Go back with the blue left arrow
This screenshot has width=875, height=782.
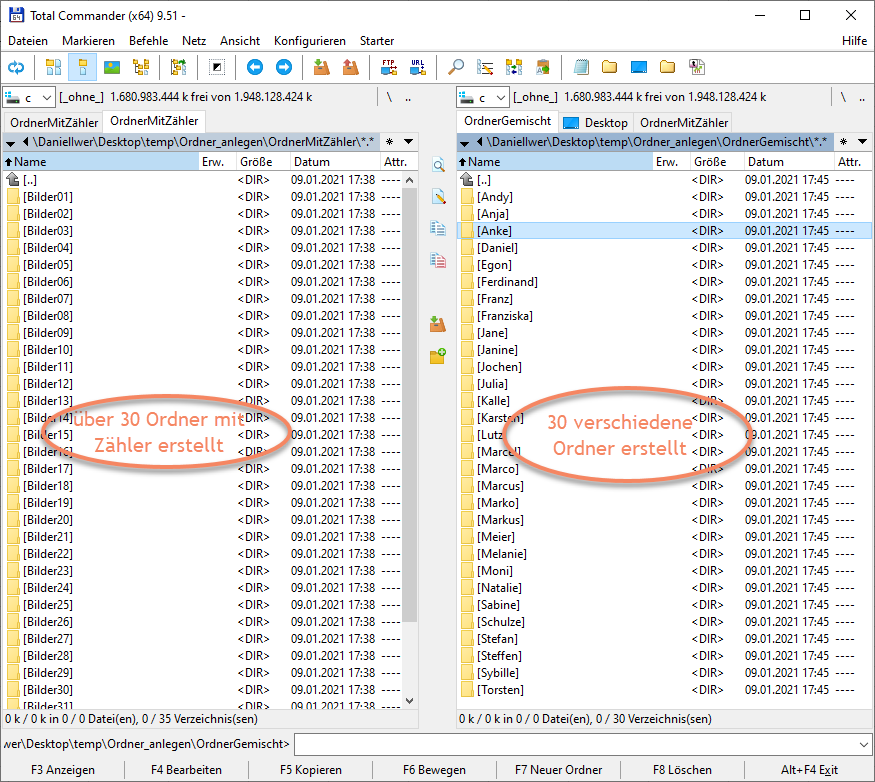click(x=255, y=68)
